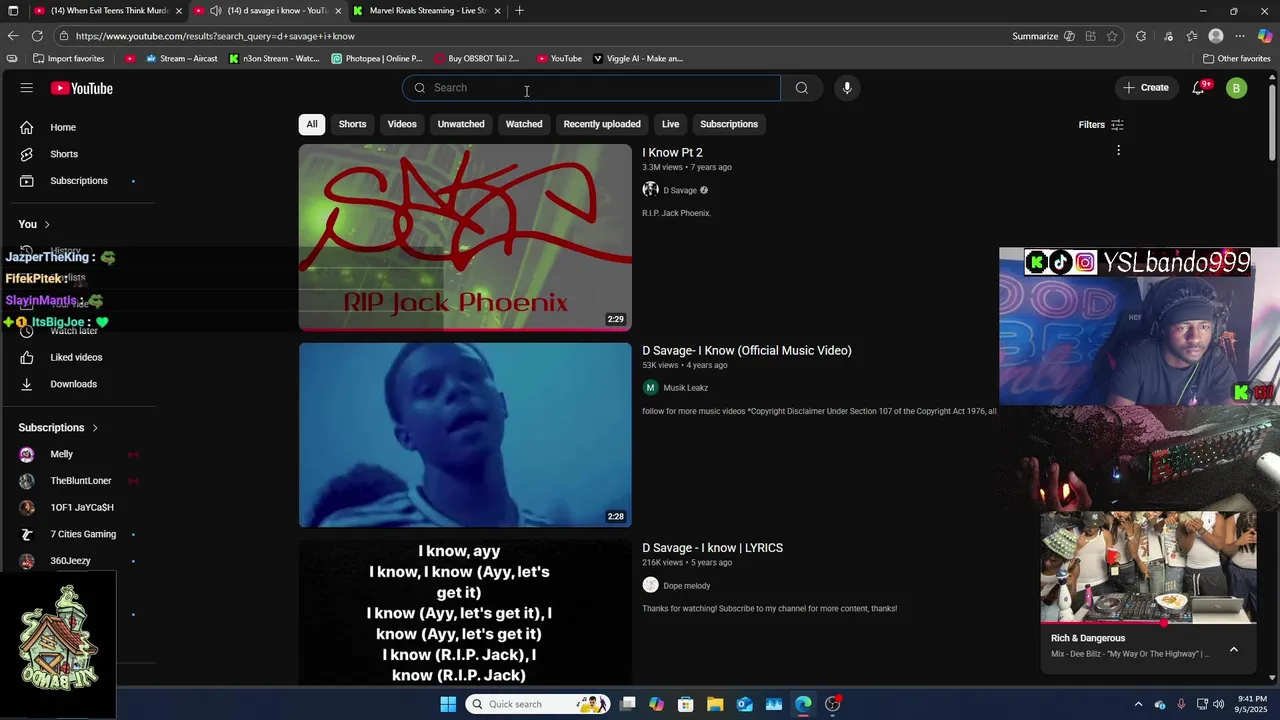Select the Unwatched filter chip
Screen dimensions: 1280x720
click(461, 124)
